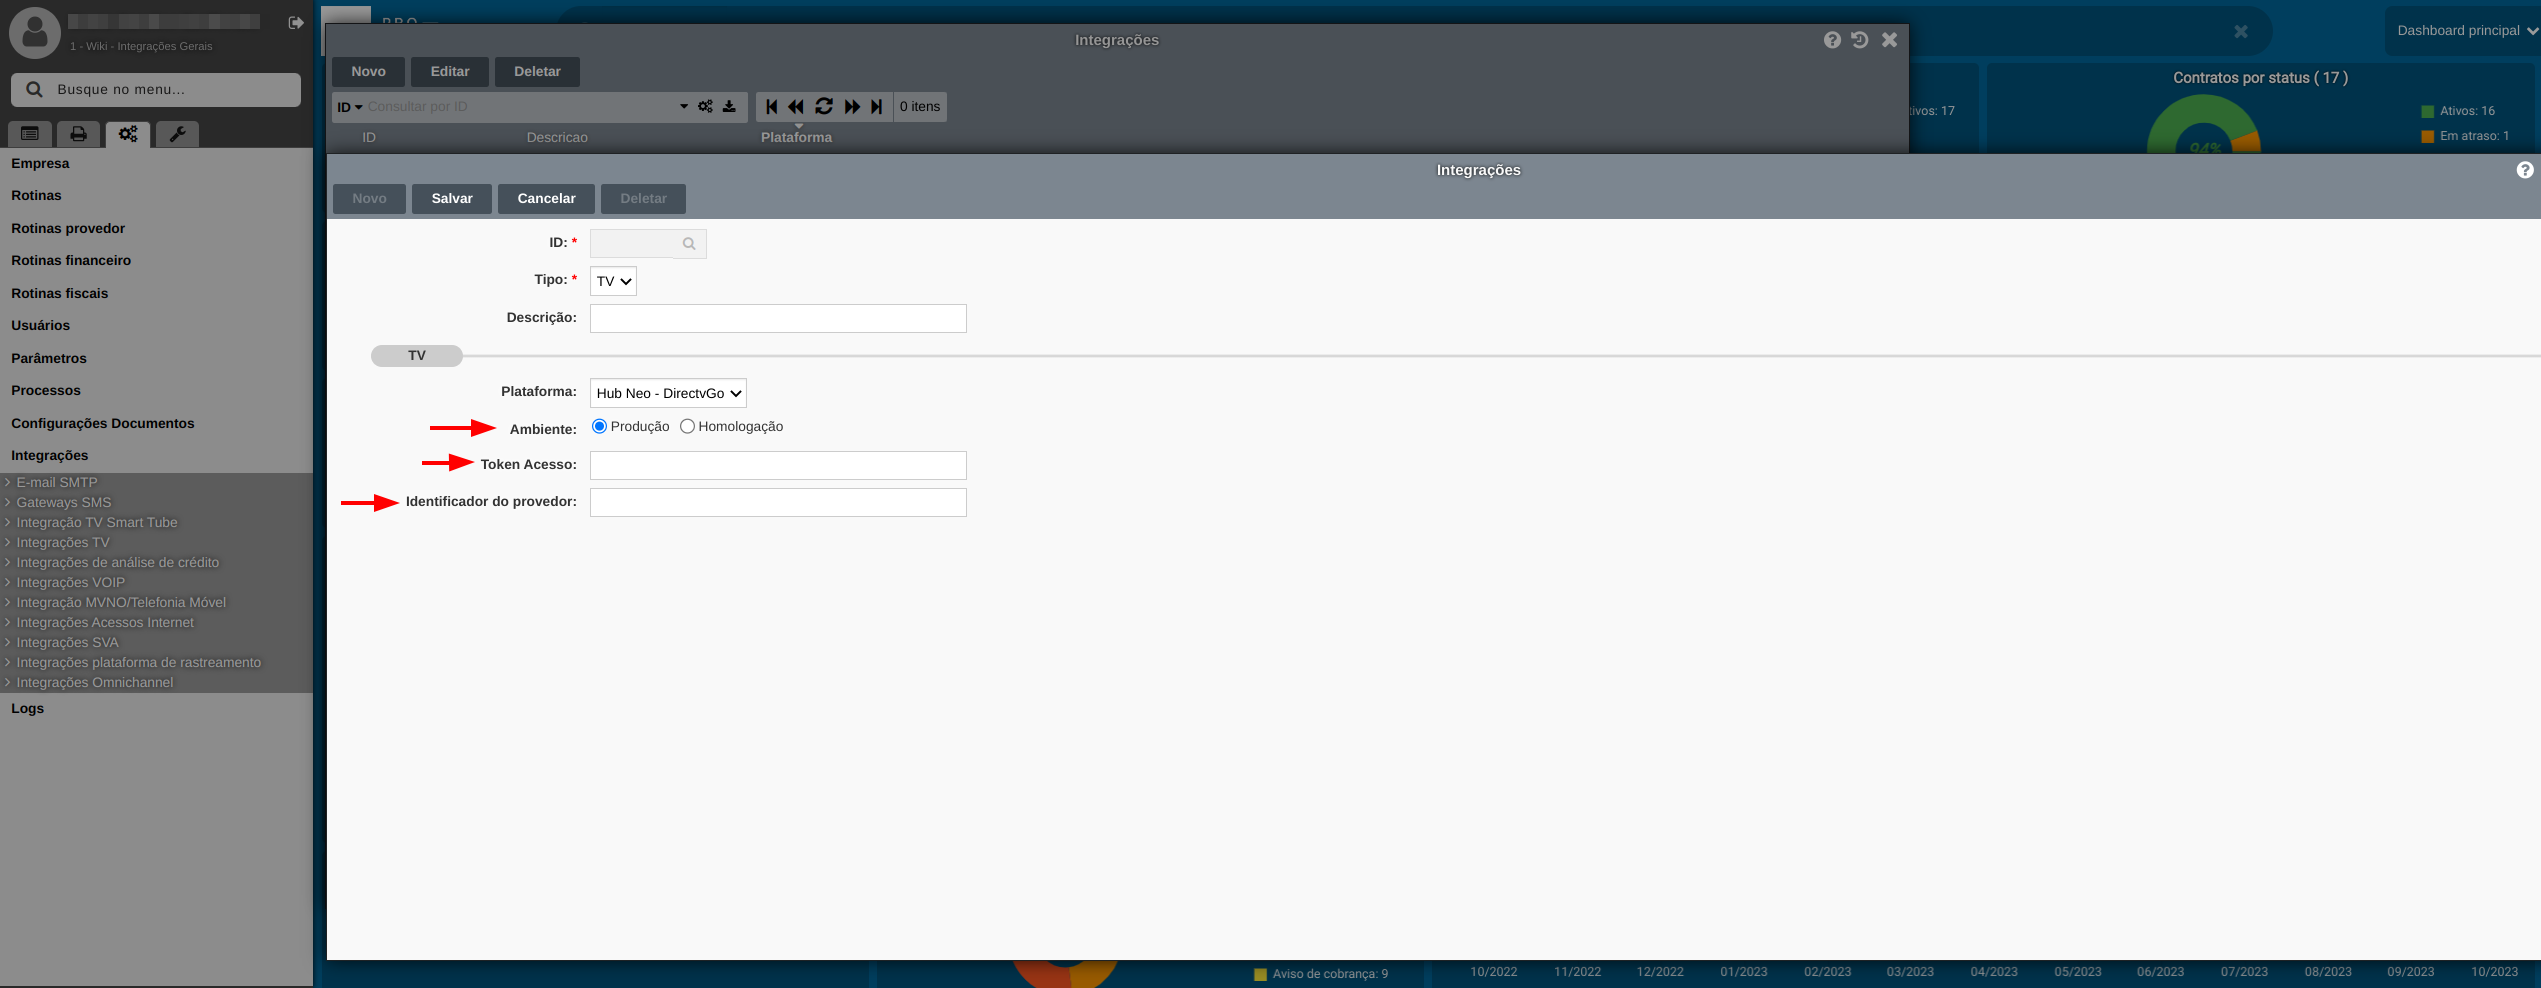
Task: Click the Identificador do provedor field
Action: point(778,502)
